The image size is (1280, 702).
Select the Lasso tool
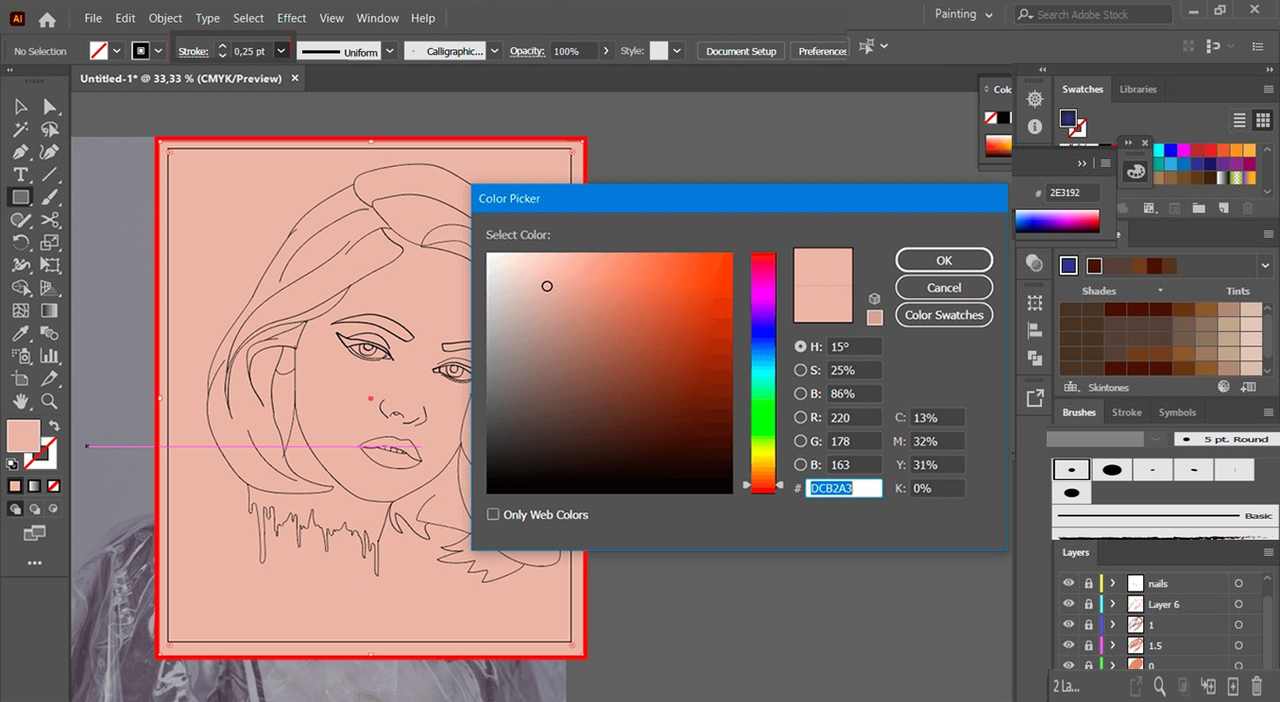(x=50, y=129)
